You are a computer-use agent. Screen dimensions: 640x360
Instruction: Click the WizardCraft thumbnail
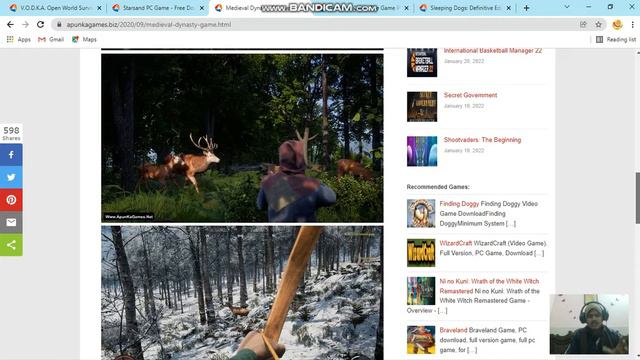pos(421,253)
